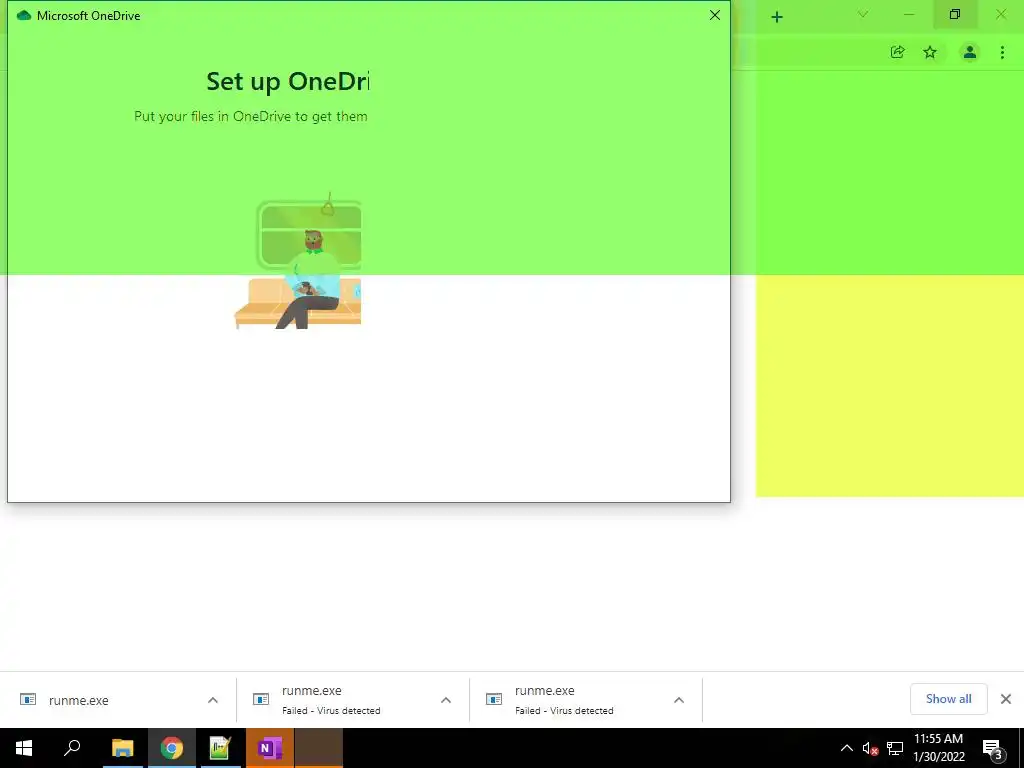
Task: Show hidden system tray icons
Action: pos(846,748)
